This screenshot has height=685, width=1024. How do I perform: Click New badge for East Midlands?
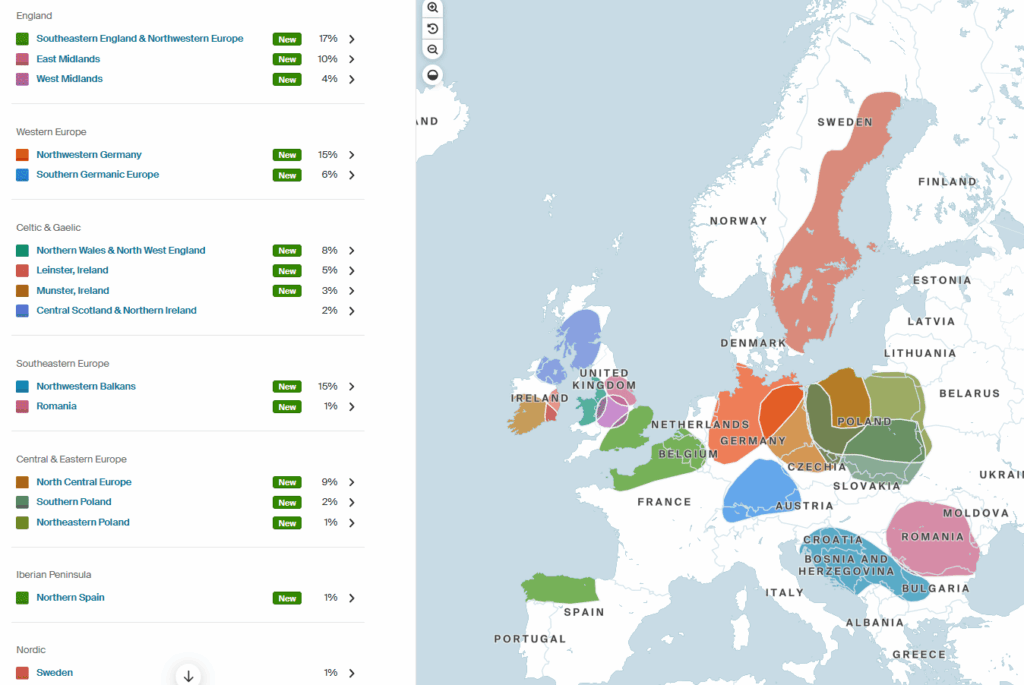[x=287, y=59]
